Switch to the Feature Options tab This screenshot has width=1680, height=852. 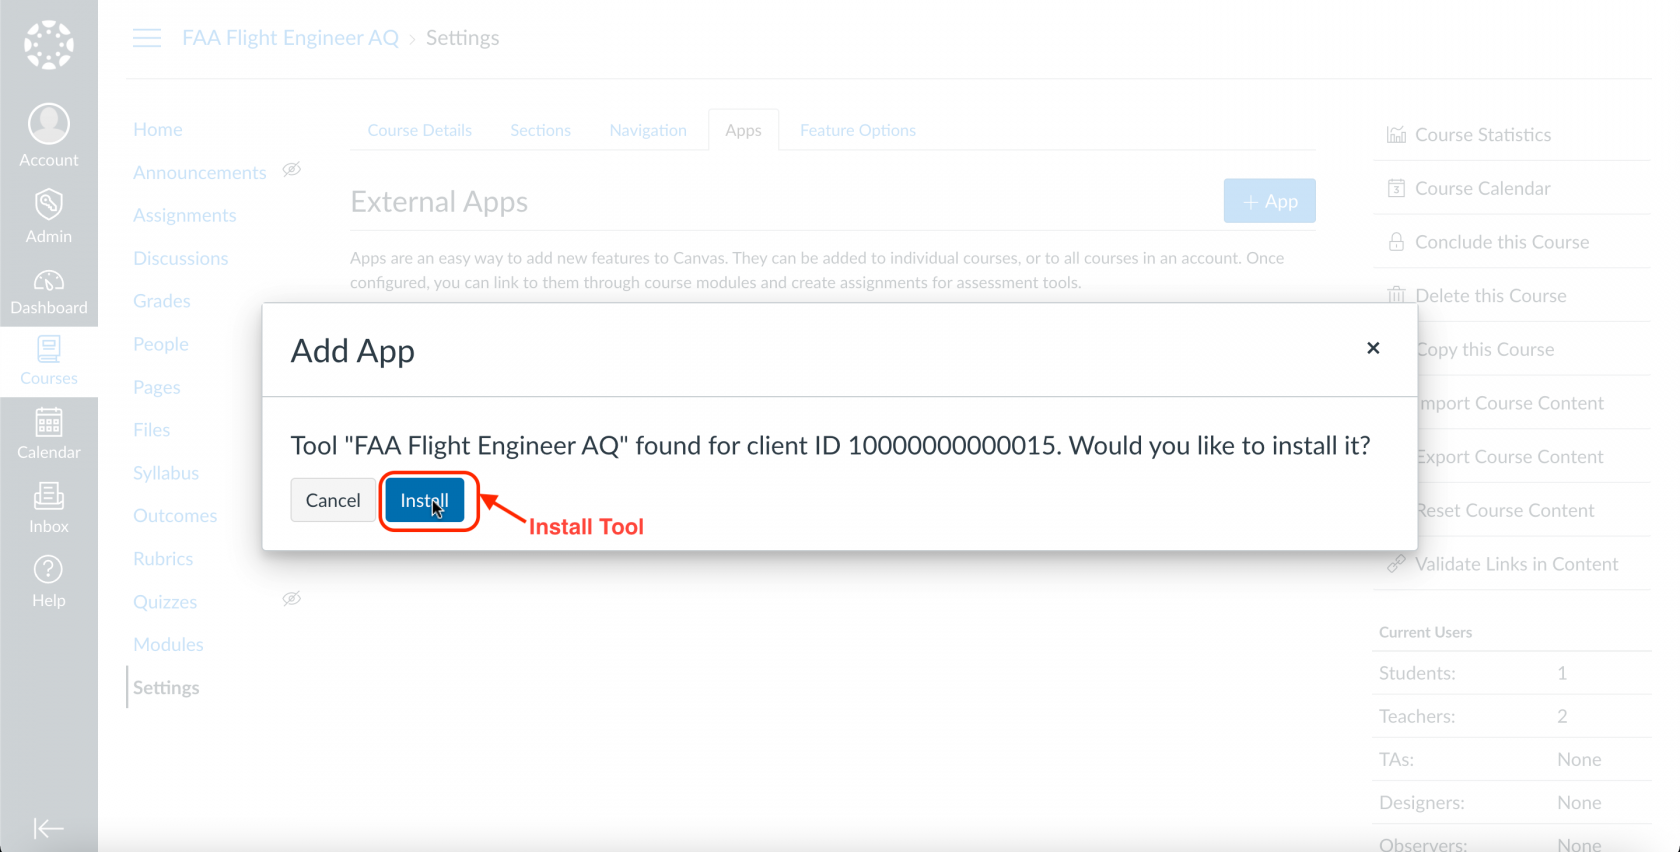(857, 130)
